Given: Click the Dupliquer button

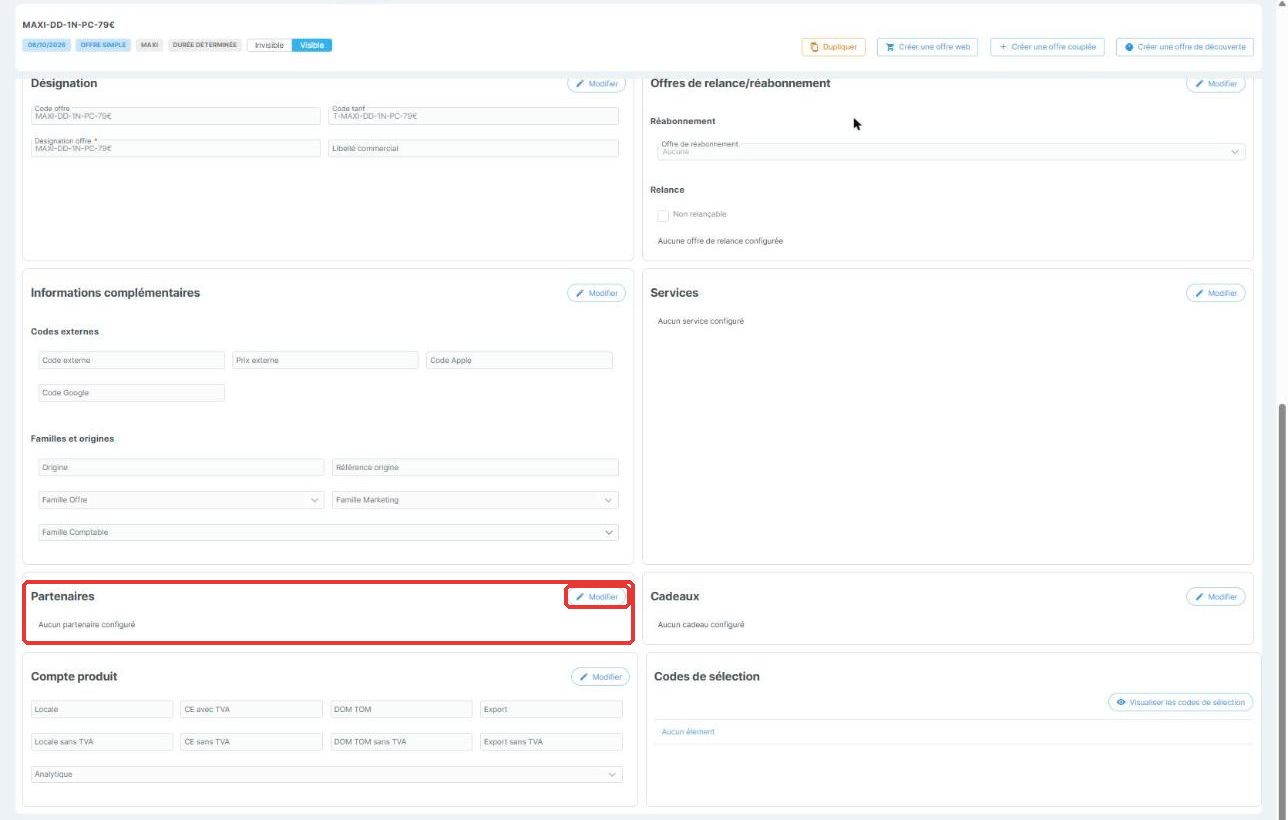Looking at the screenshot, I should point(833,47).
